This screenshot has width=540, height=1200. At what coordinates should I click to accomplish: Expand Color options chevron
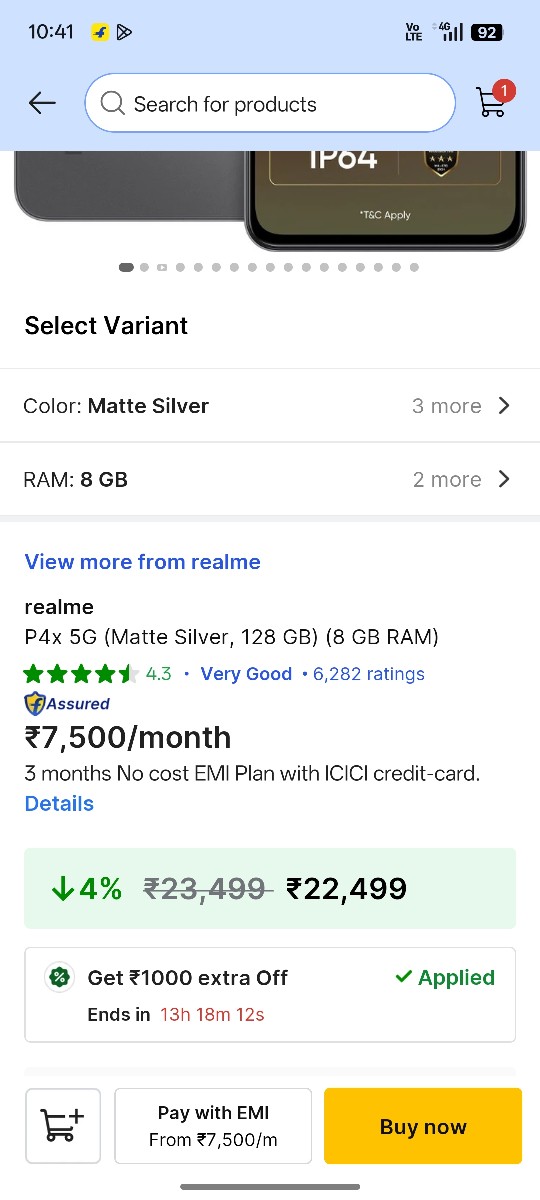[504, 405]
